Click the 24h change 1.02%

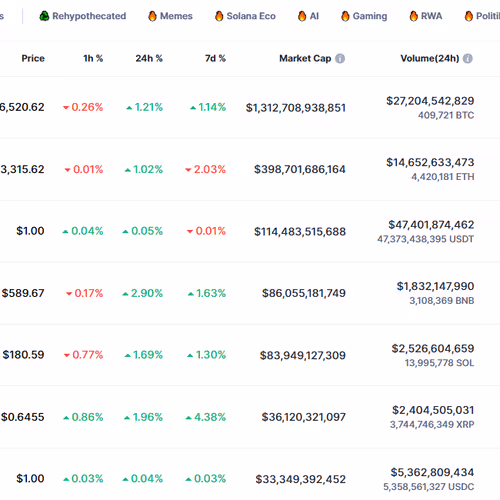[x=144, y=169]
